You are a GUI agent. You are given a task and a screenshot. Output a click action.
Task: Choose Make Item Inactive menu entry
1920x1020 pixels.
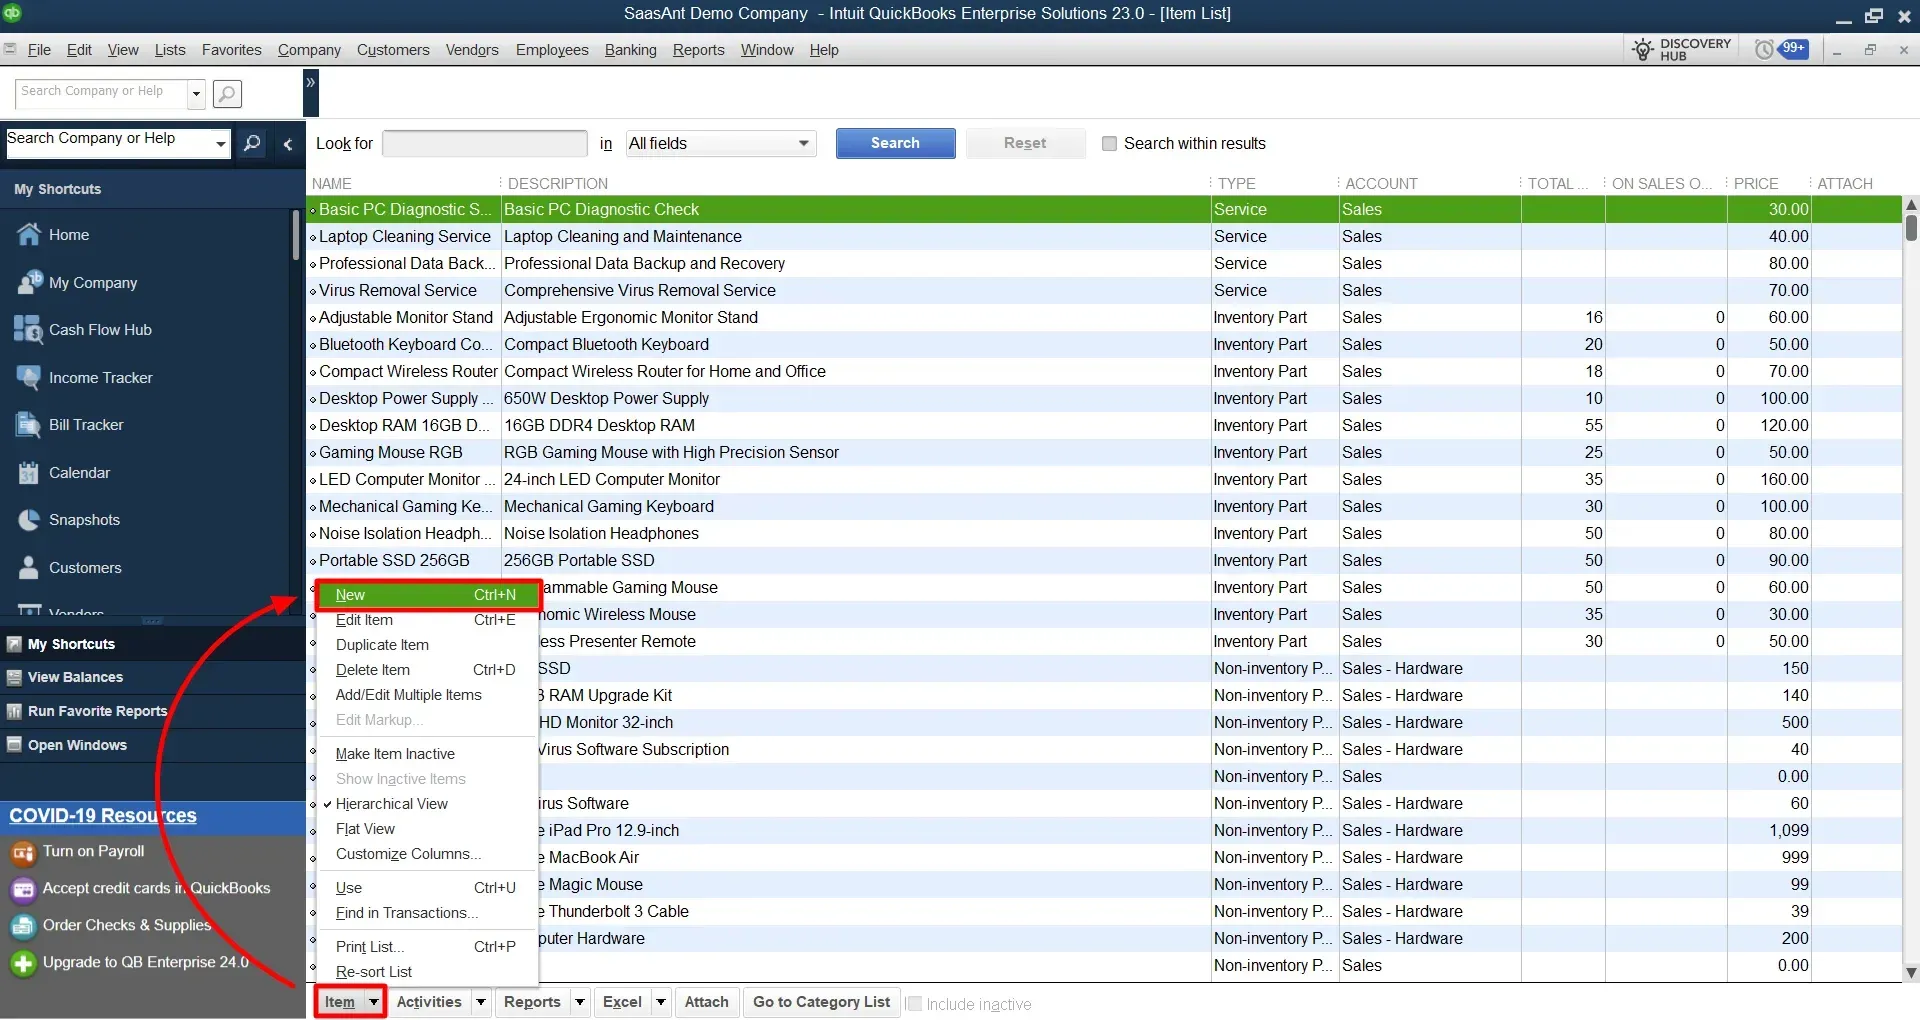coord(427,754)
